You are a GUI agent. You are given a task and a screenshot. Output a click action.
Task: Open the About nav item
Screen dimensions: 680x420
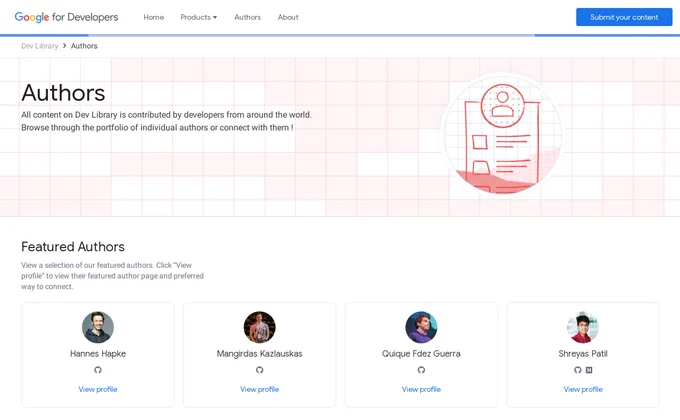coord(288,17)
